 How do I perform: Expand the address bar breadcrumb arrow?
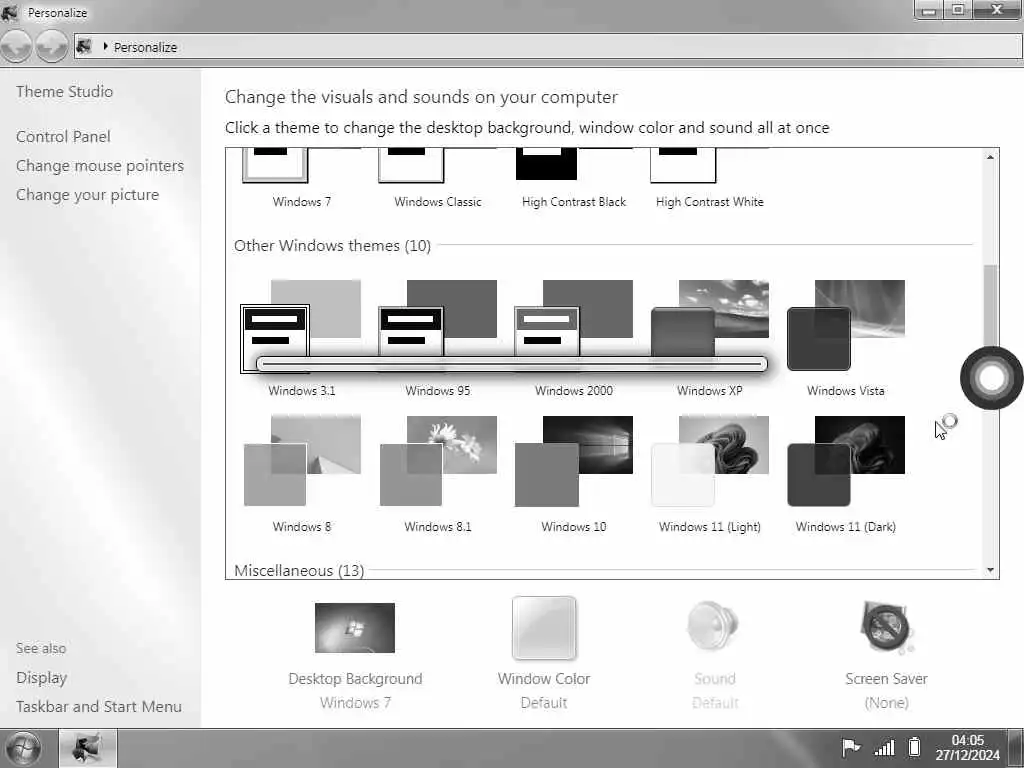point(105,46)
